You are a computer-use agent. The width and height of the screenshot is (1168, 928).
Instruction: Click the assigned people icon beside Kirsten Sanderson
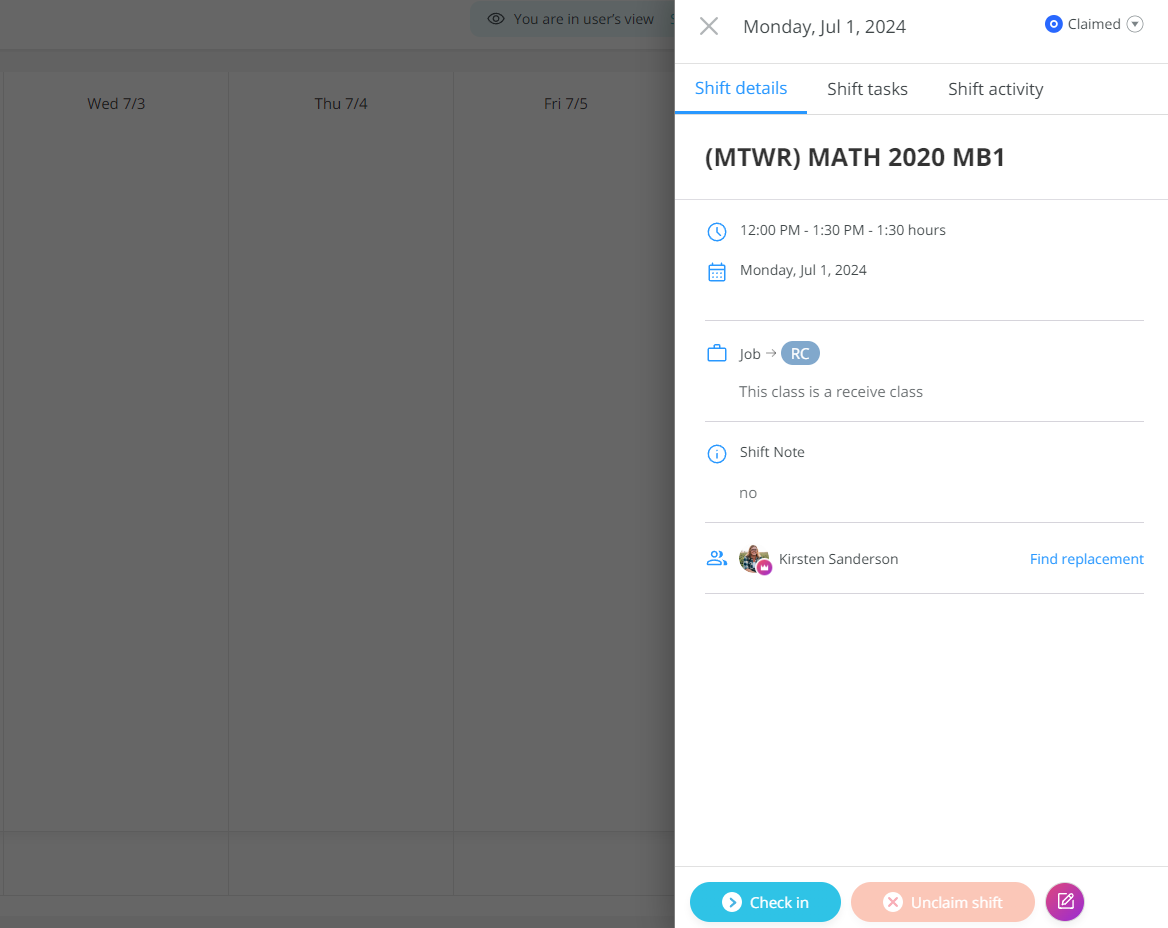716,558
